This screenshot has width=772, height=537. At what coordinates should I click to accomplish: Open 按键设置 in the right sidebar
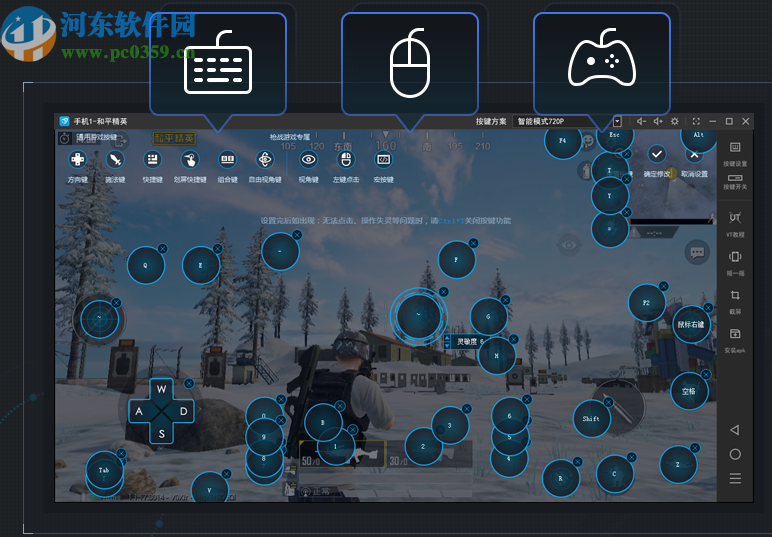(x=735, y=154)
